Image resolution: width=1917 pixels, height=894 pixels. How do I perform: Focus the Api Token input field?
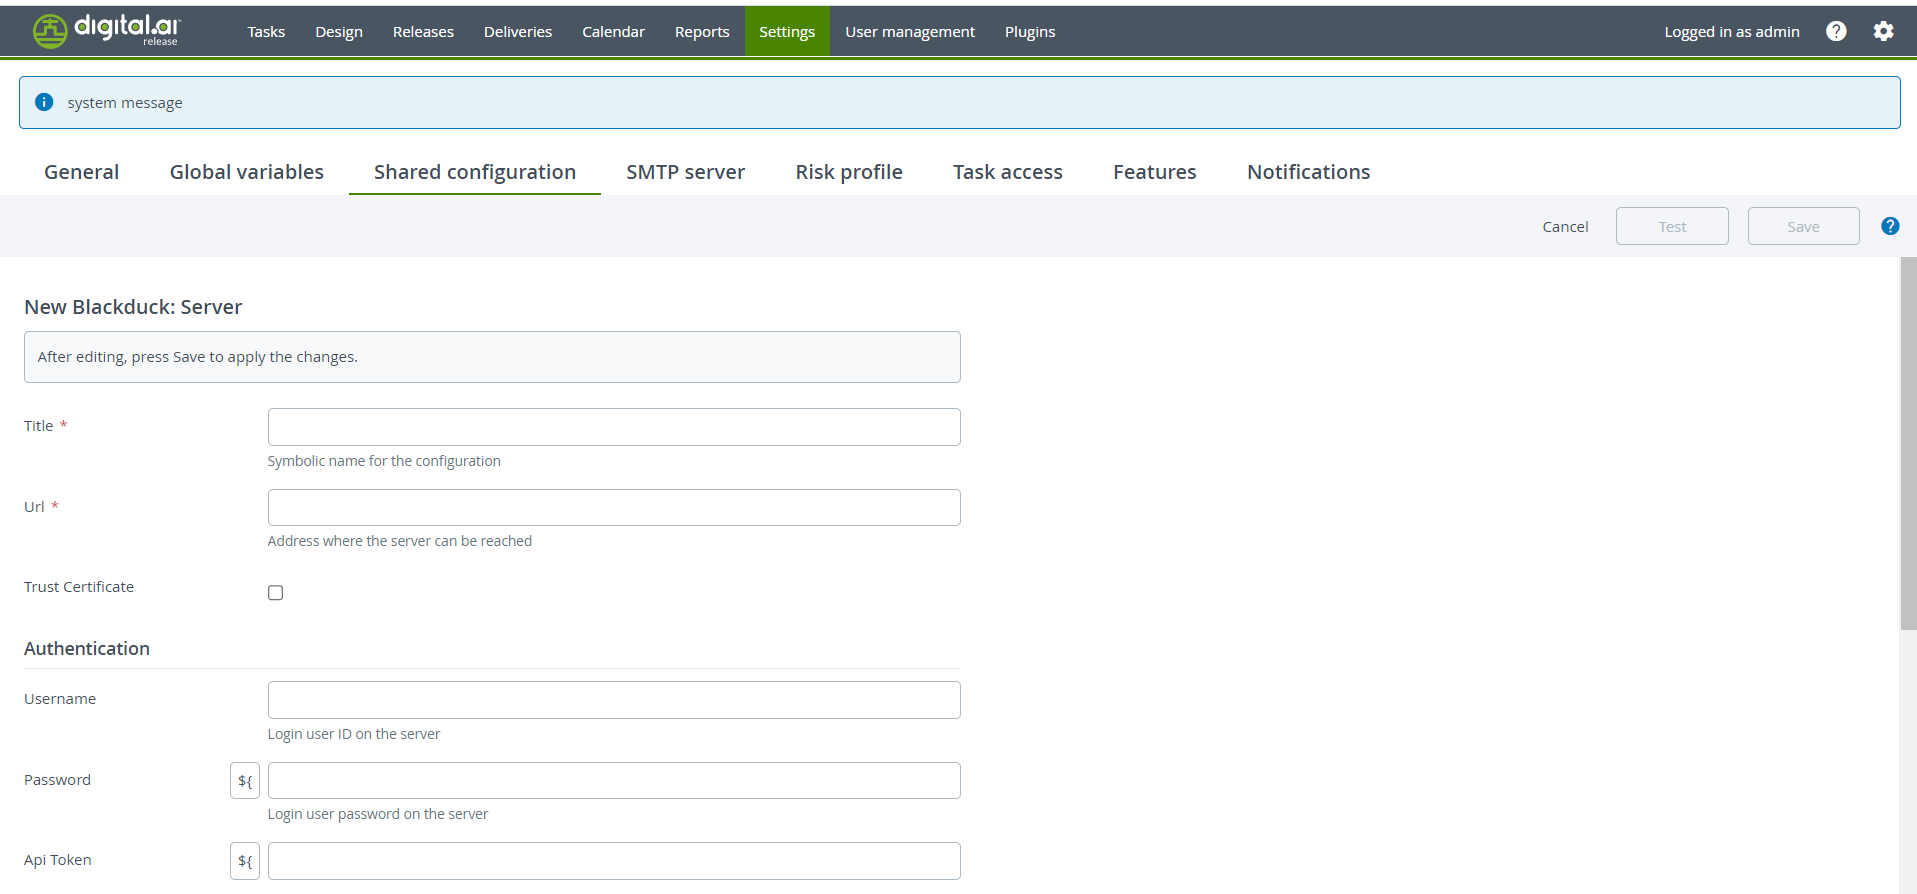(614, 861)
